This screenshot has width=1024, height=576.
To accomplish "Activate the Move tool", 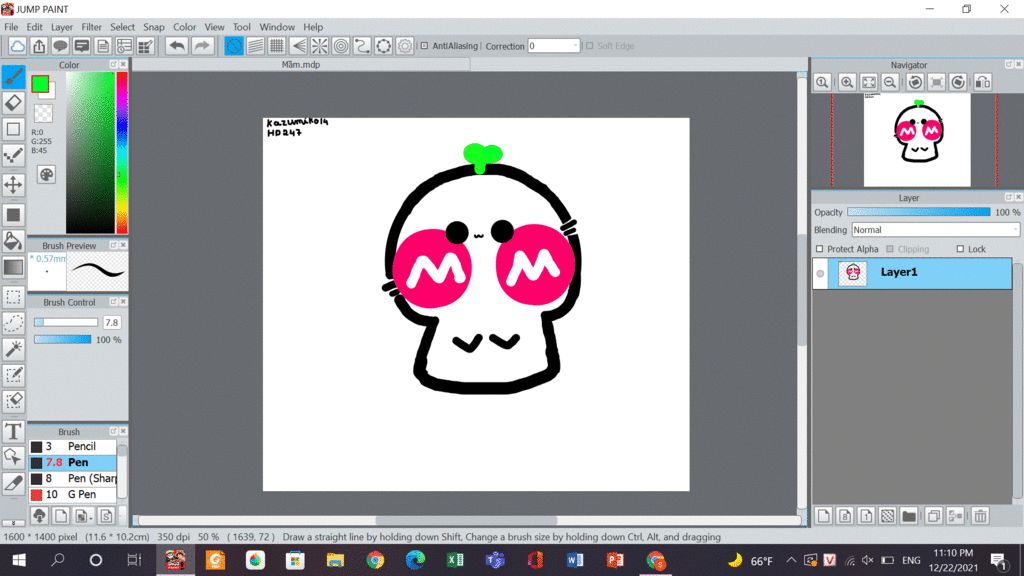I will tap(14, 185).
